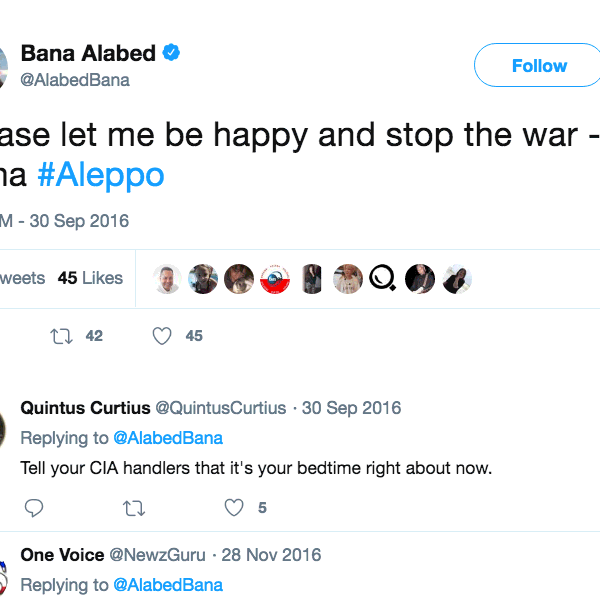
Task: Click the Follow button
Action: click(x=538, y=66)
